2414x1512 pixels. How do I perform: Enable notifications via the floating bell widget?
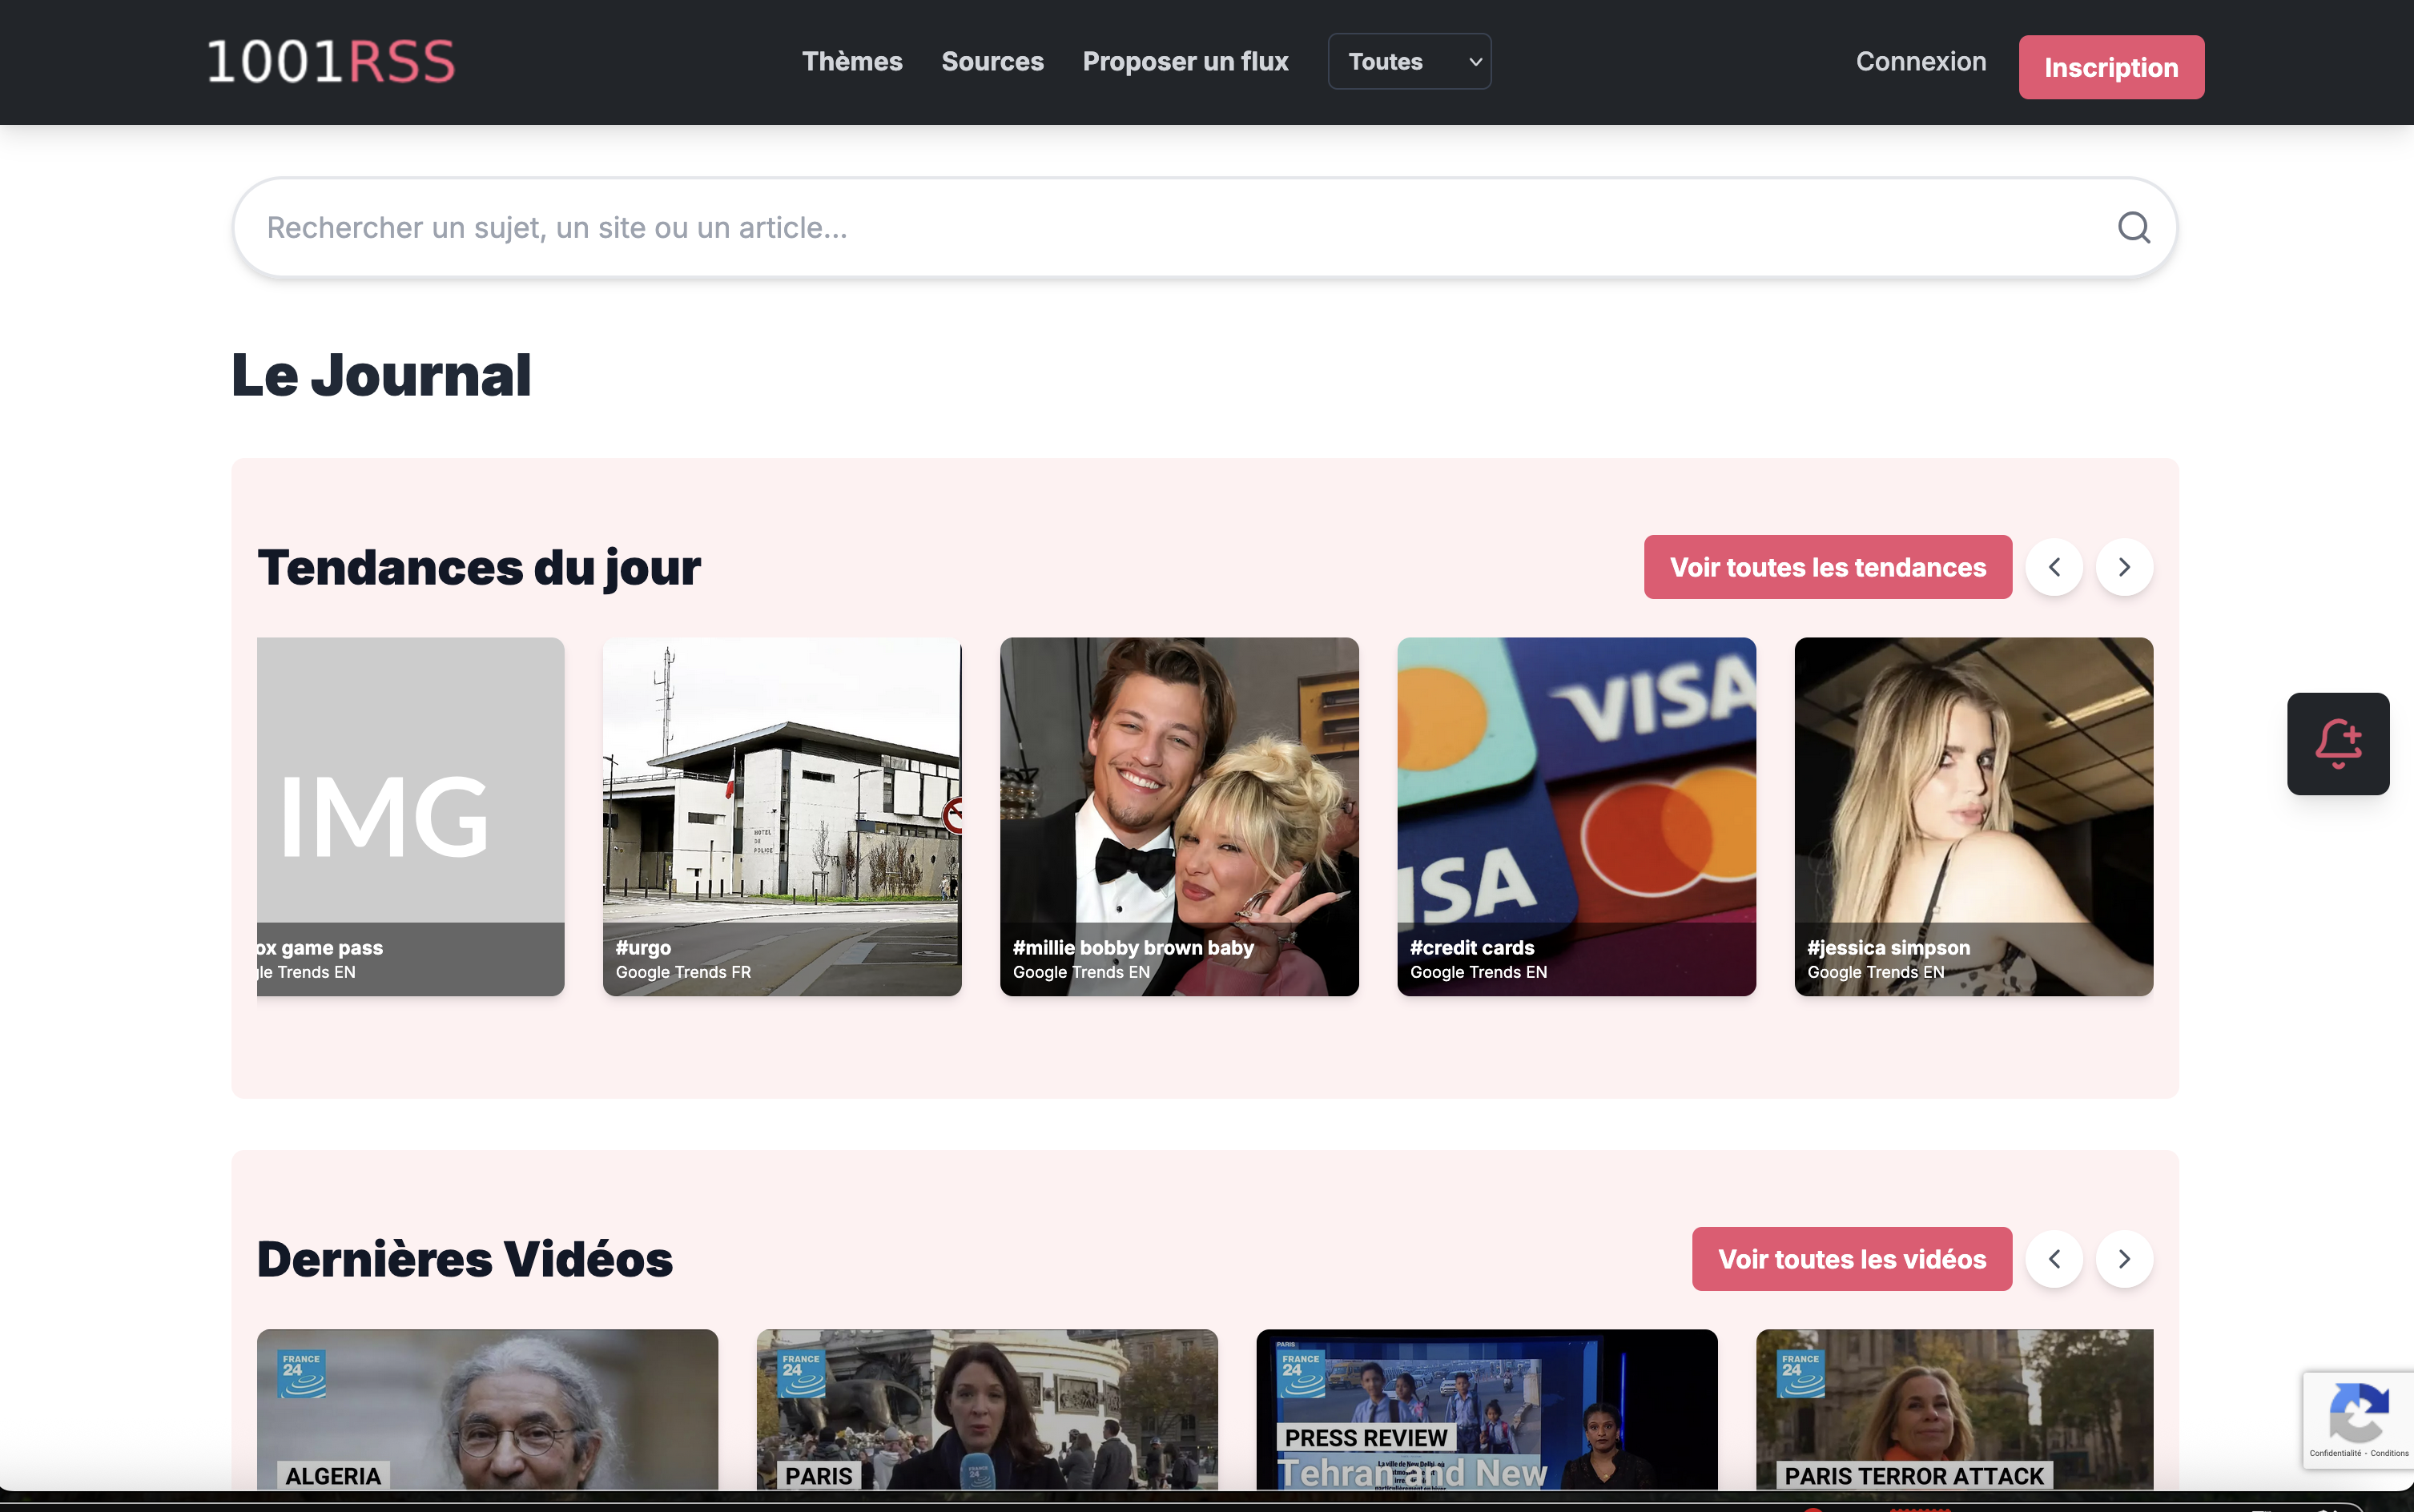[x=2337, y=743]
